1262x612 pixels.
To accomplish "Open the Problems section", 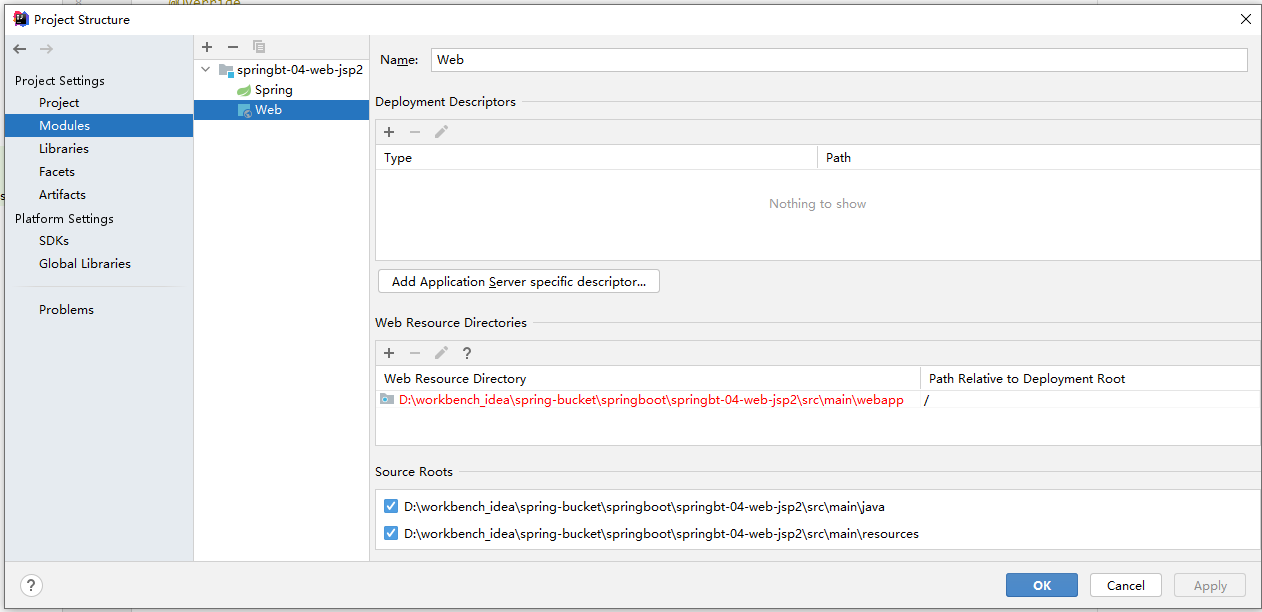I will click(x=66, y=310).
